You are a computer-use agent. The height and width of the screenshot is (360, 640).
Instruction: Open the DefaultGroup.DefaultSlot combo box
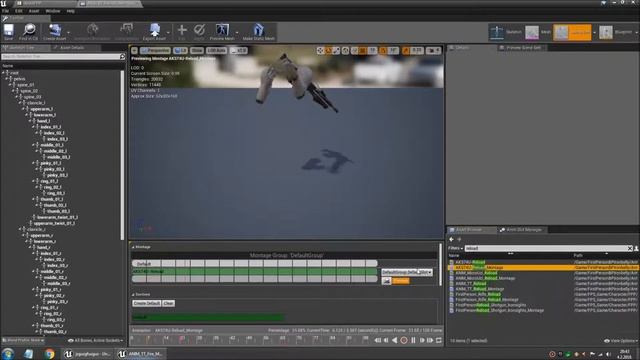coord(407,272)
